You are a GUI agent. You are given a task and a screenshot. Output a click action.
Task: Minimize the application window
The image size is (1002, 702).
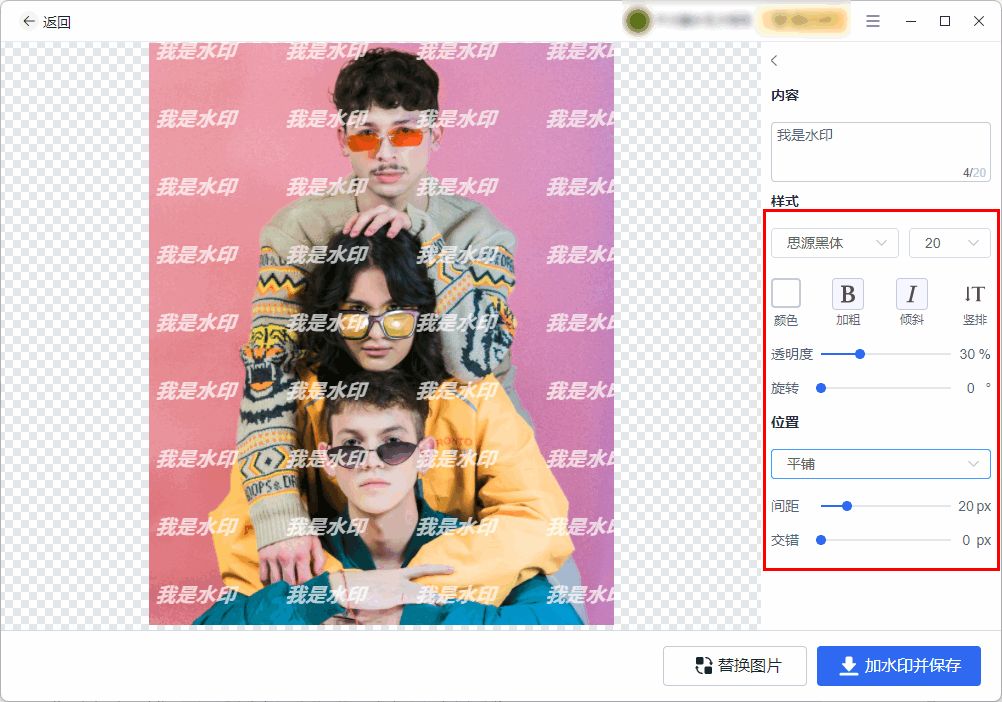[x=911, y=21]
